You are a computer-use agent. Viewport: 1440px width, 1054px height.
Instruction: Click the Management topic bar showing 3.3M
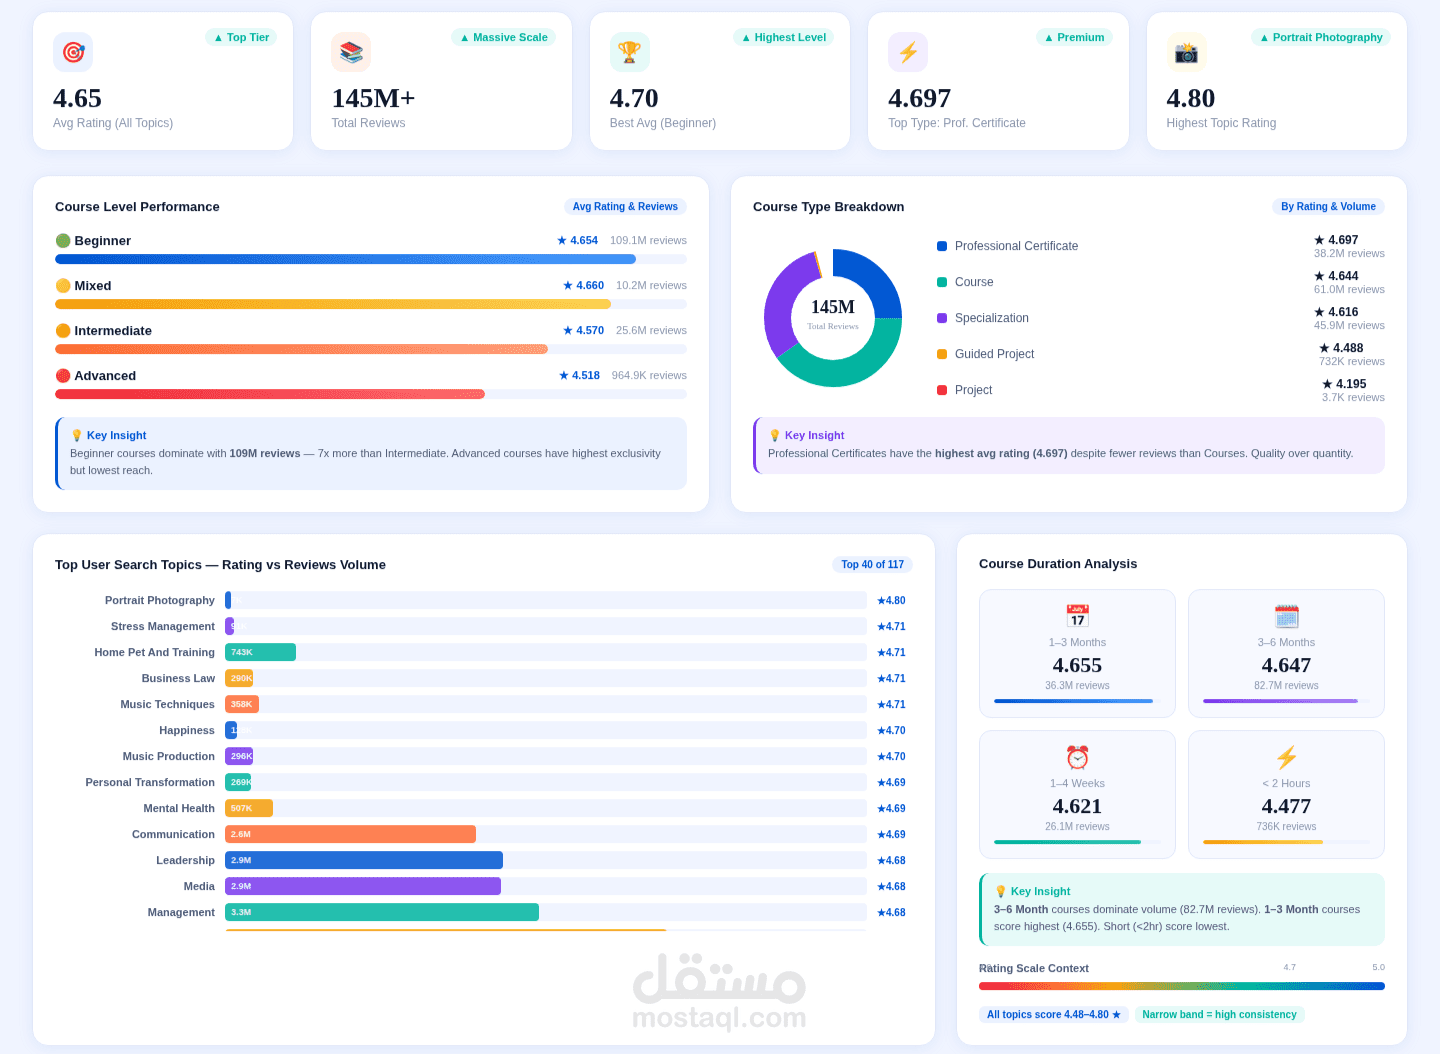pyautogui.click(x=382, y=912)
